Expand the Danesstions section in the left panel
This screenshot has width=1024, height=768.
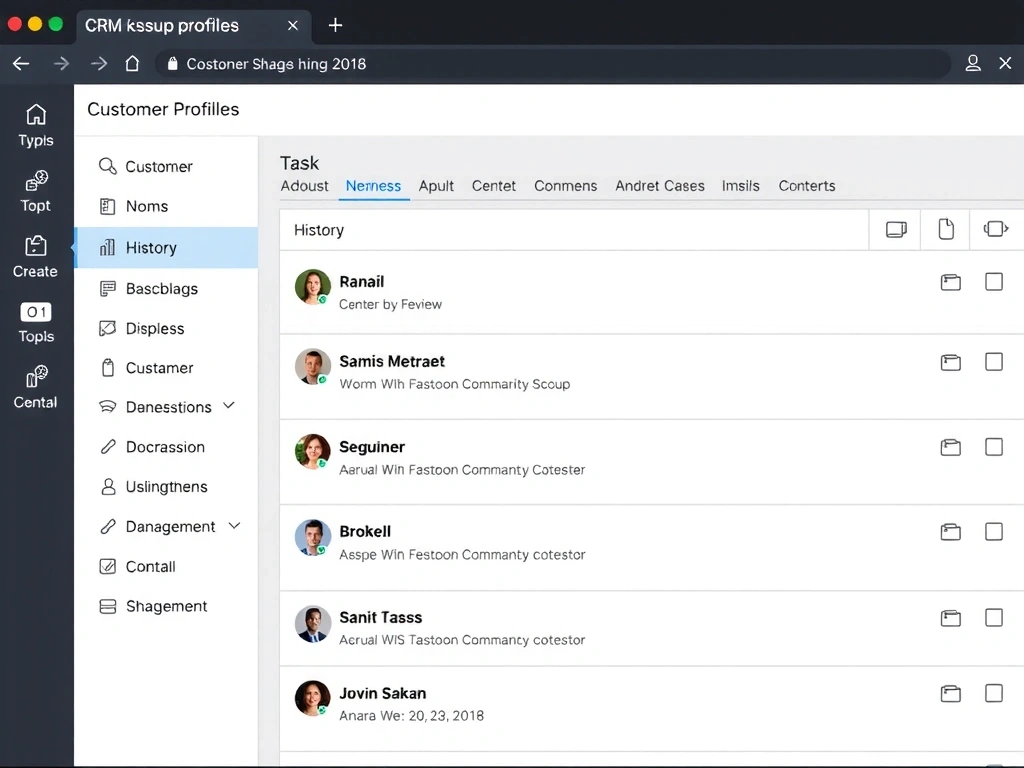[231, 407]
